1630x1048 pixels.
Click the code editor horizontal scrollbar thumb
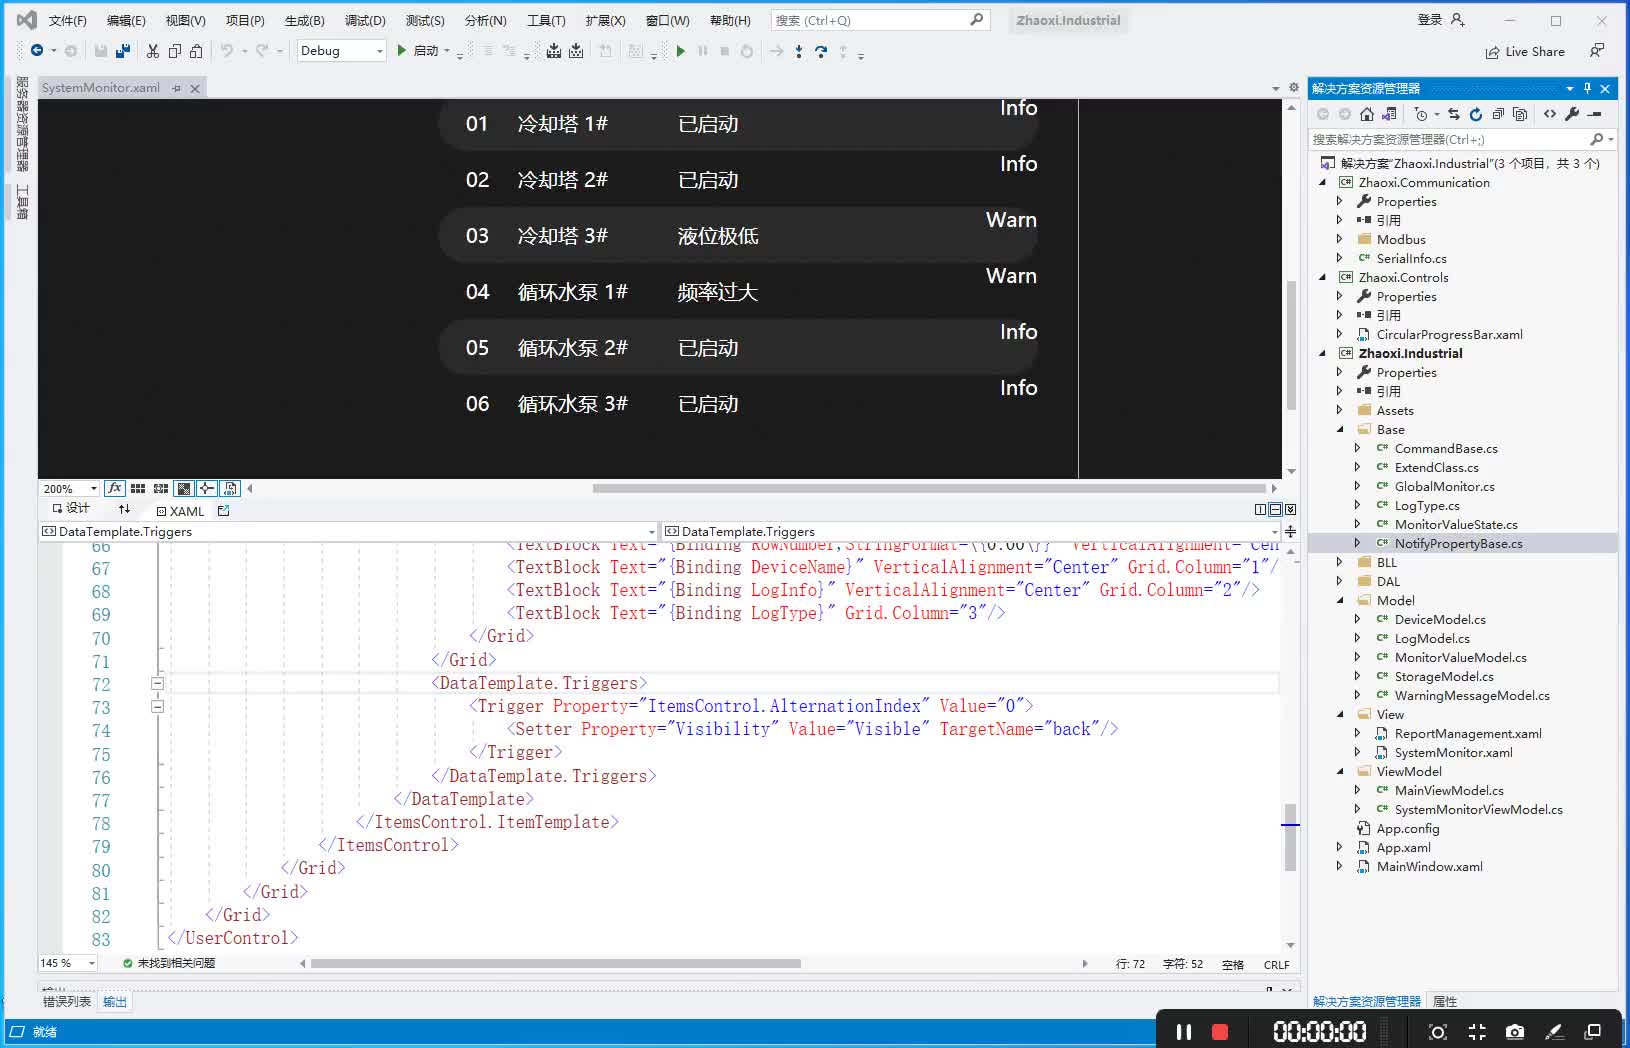[x=556, y=964]
